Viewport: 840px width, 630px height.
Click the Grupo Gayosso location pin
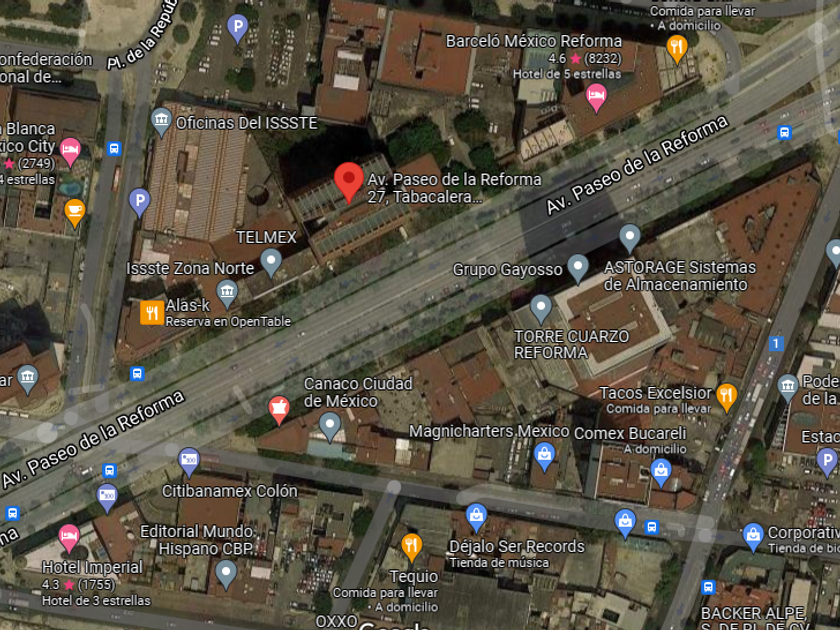(578, 268)
